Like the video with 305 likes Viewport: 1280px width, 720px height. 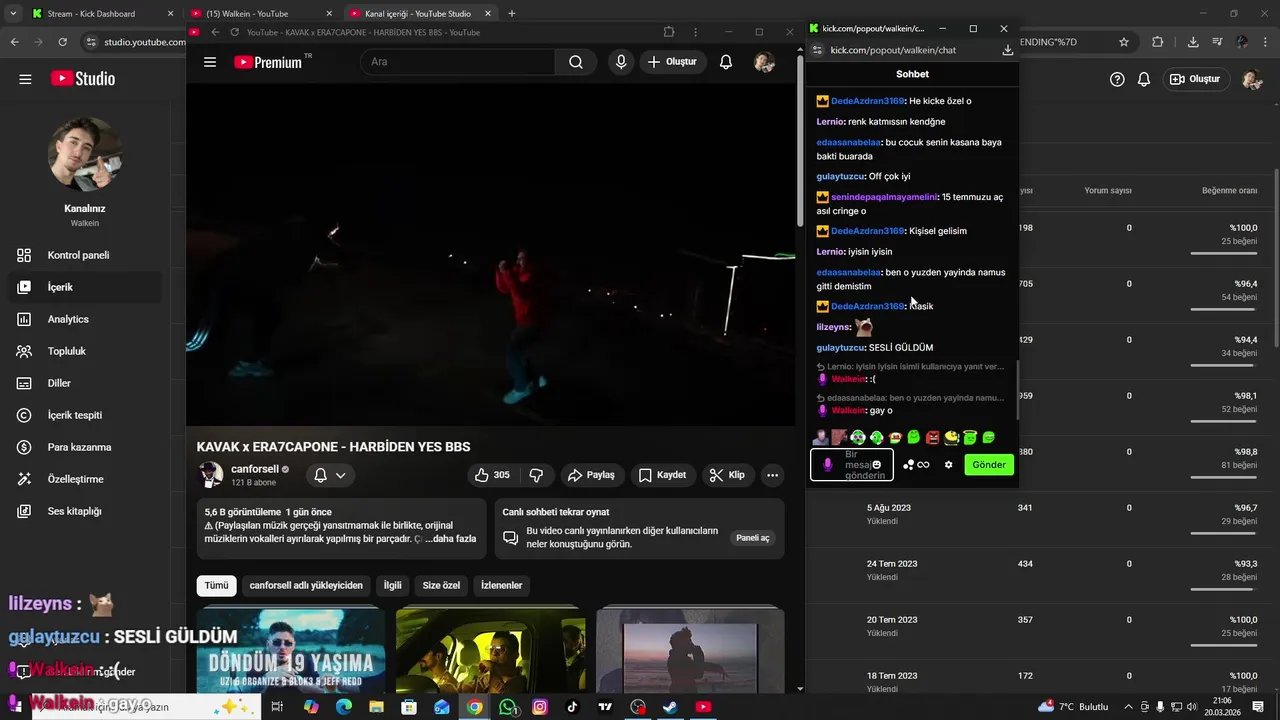[x=492, y=475]
